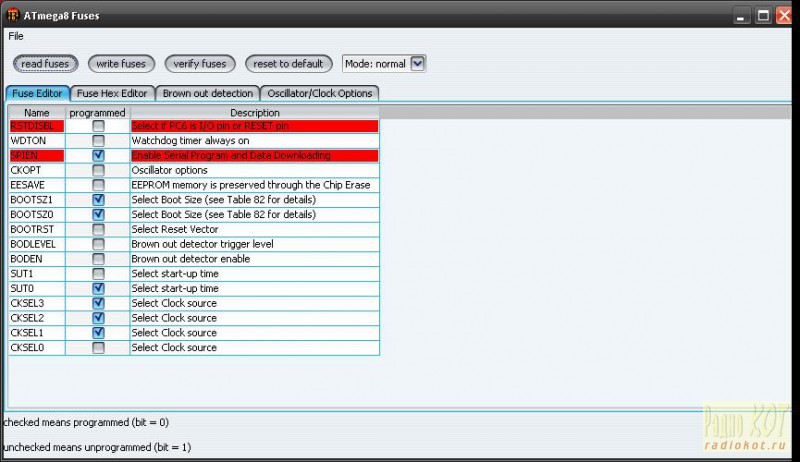
Task: Enable the BODEN checkbox
Action: click(x=98, y=259)
